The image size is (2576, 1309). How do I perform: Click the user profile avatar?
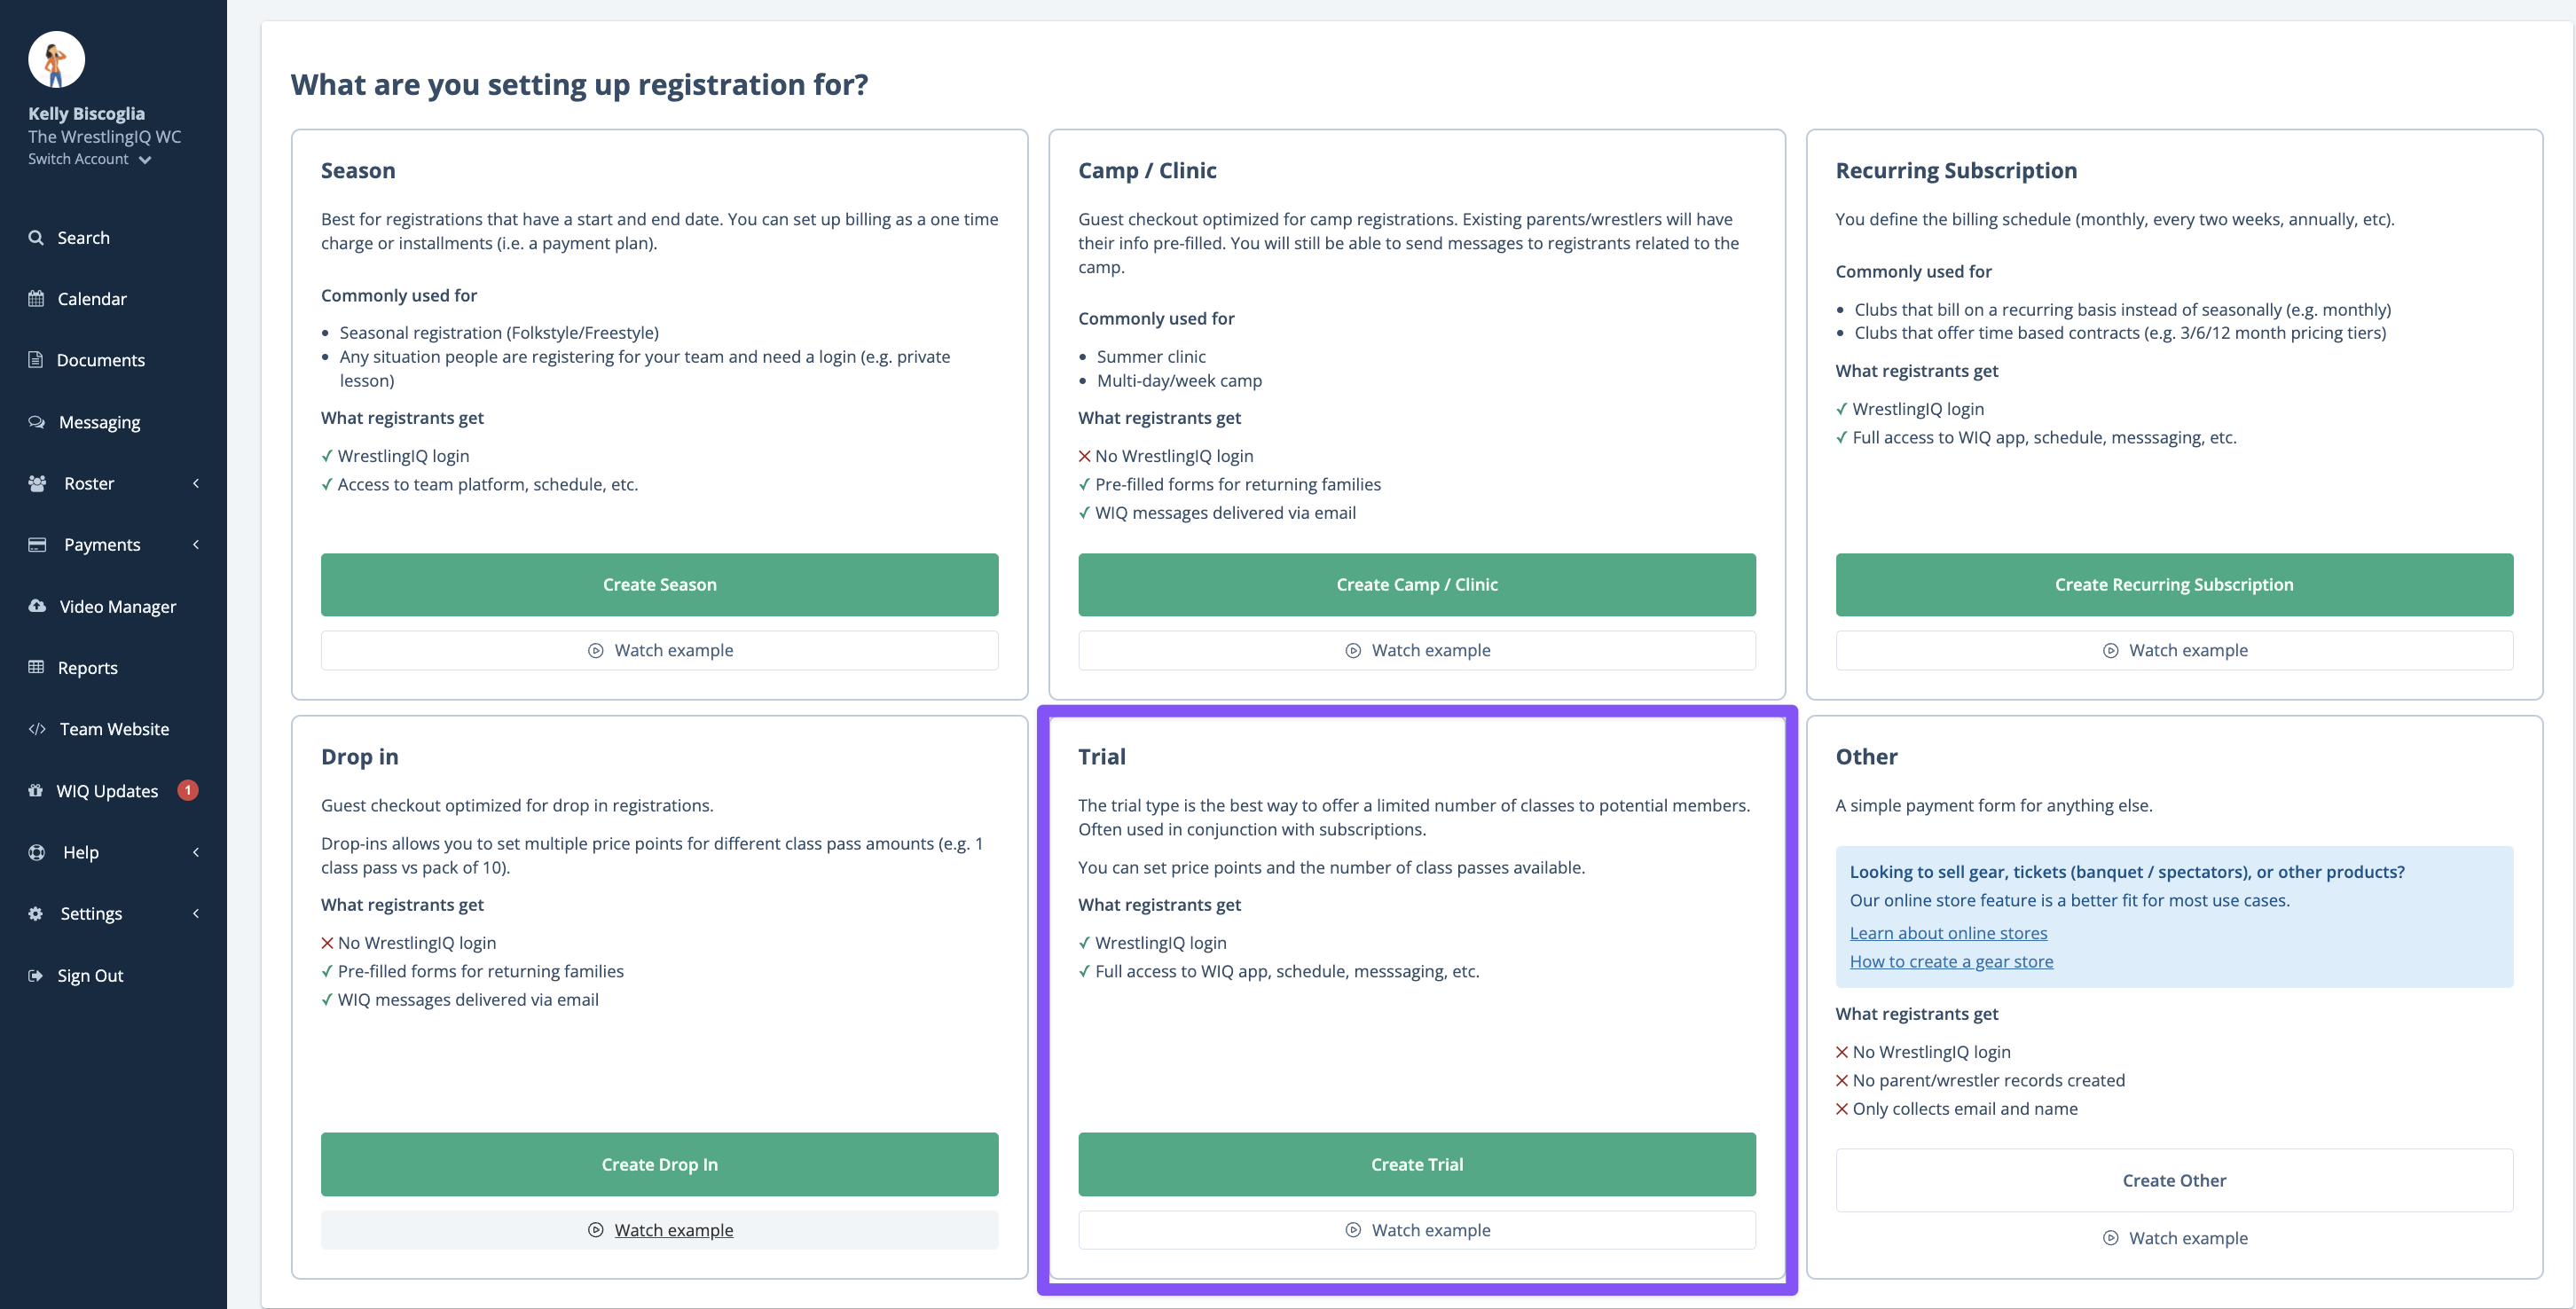pos(56,60)
